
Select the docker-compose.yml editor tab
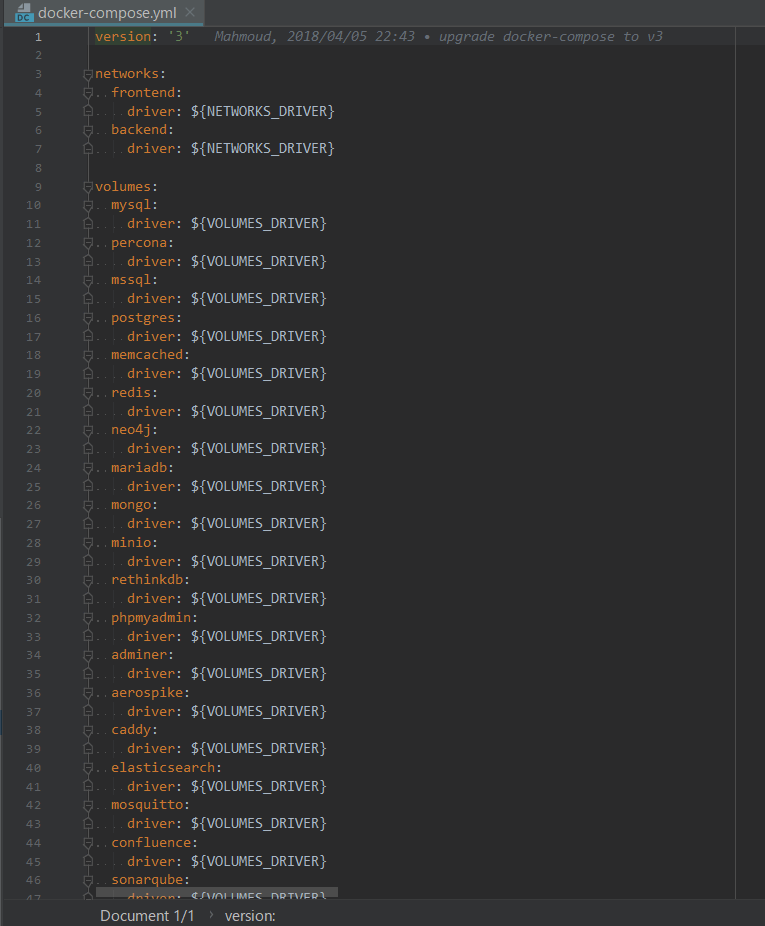click(106, 13)
